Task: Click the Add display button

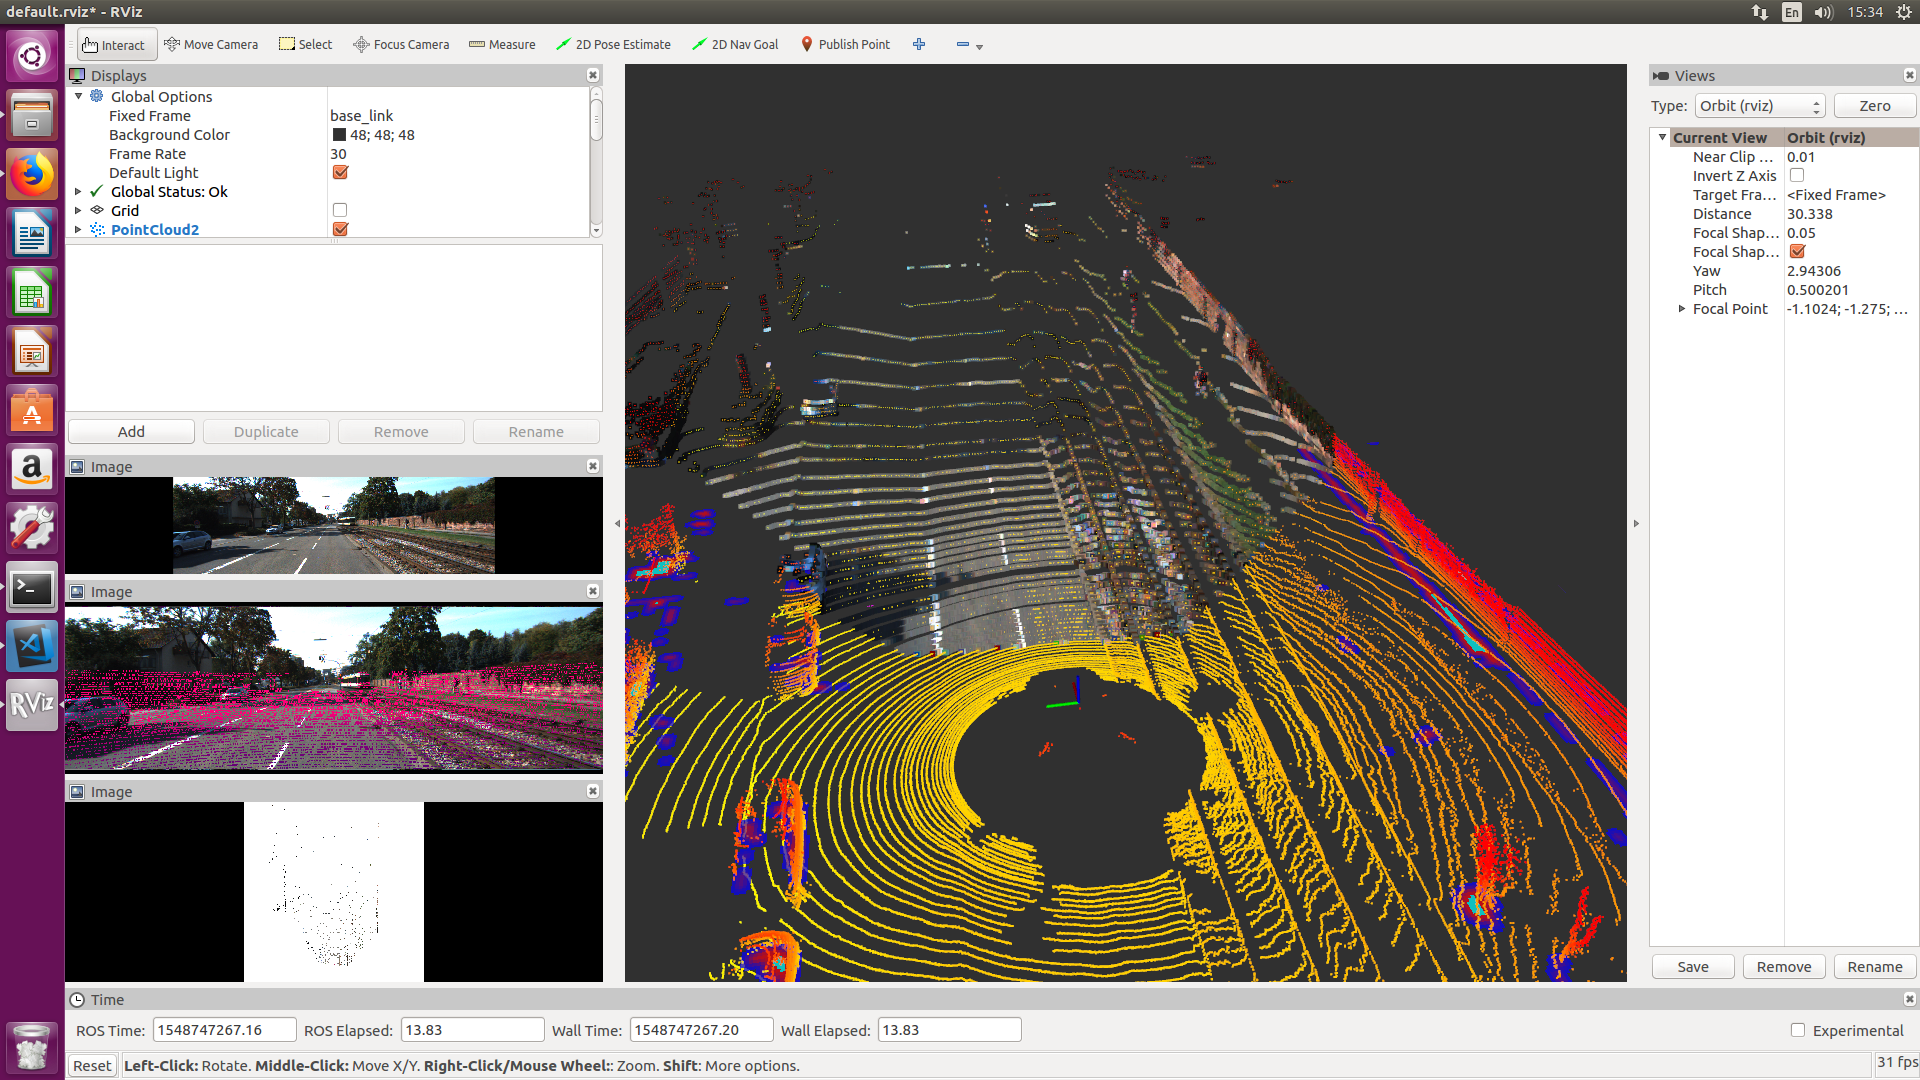Action: click(131, 432)
